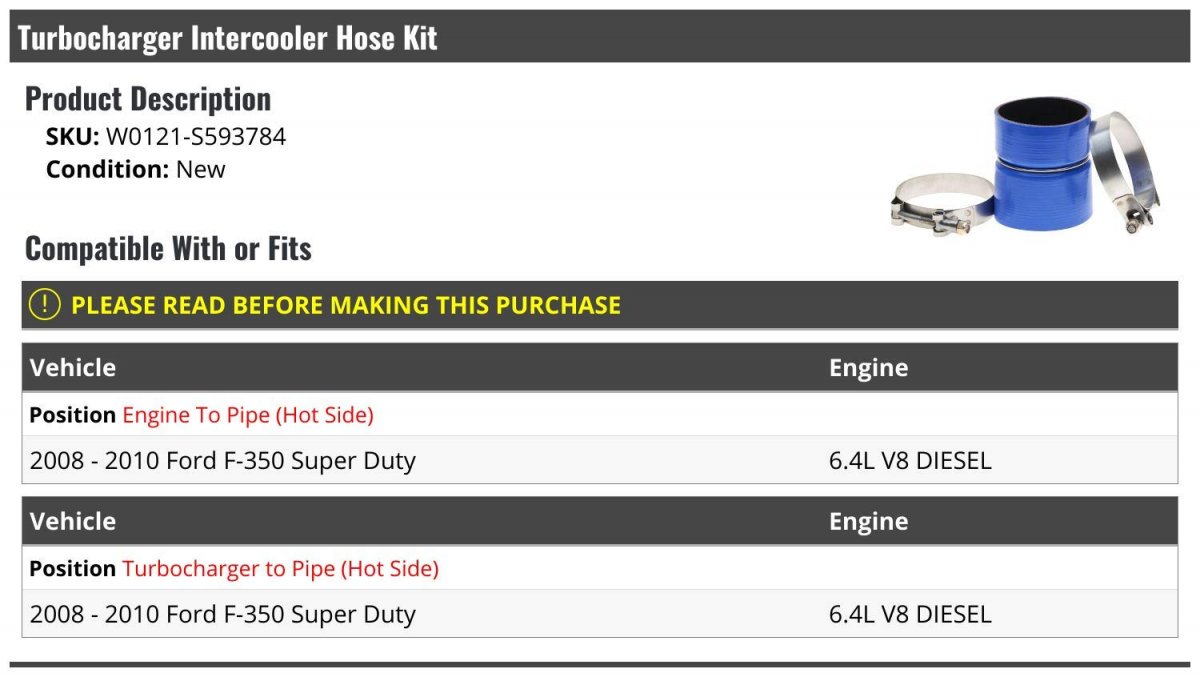Select the second 2008 - 2010 Ford F-350 Super Duty row
The image size is (1200, 677).
600,614
